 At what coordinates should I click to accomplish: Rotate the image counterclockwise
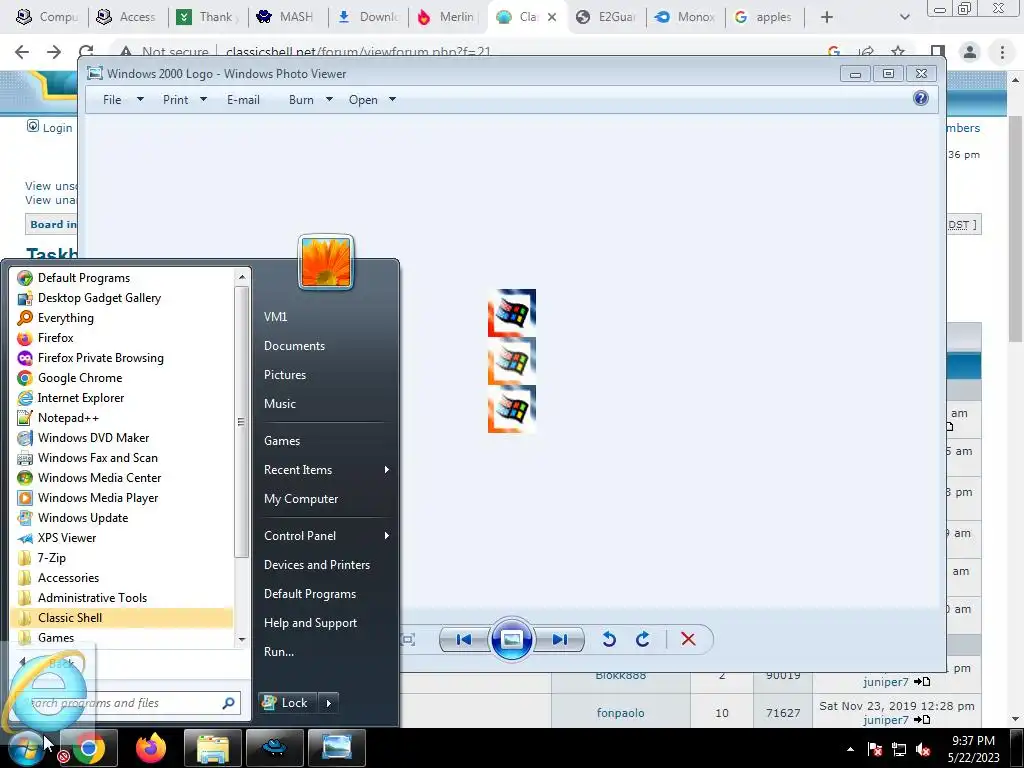[x=609, y=639]
